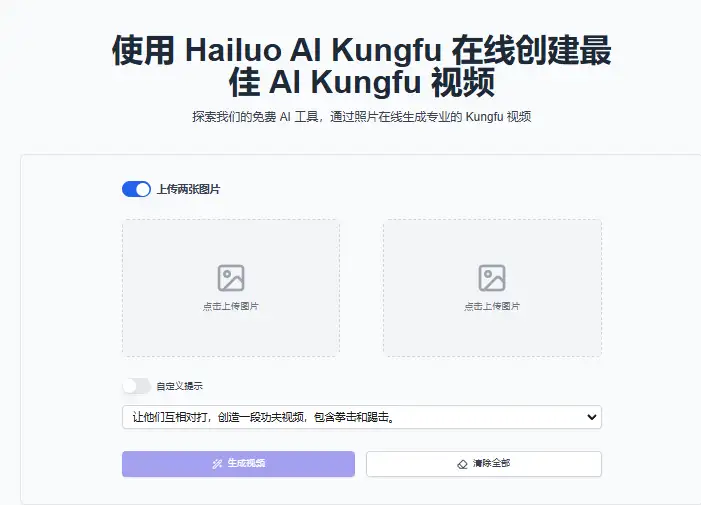Click the left image placeholder icon
Viewport: 701px width, 505px height.
click(x=231, y=278)
